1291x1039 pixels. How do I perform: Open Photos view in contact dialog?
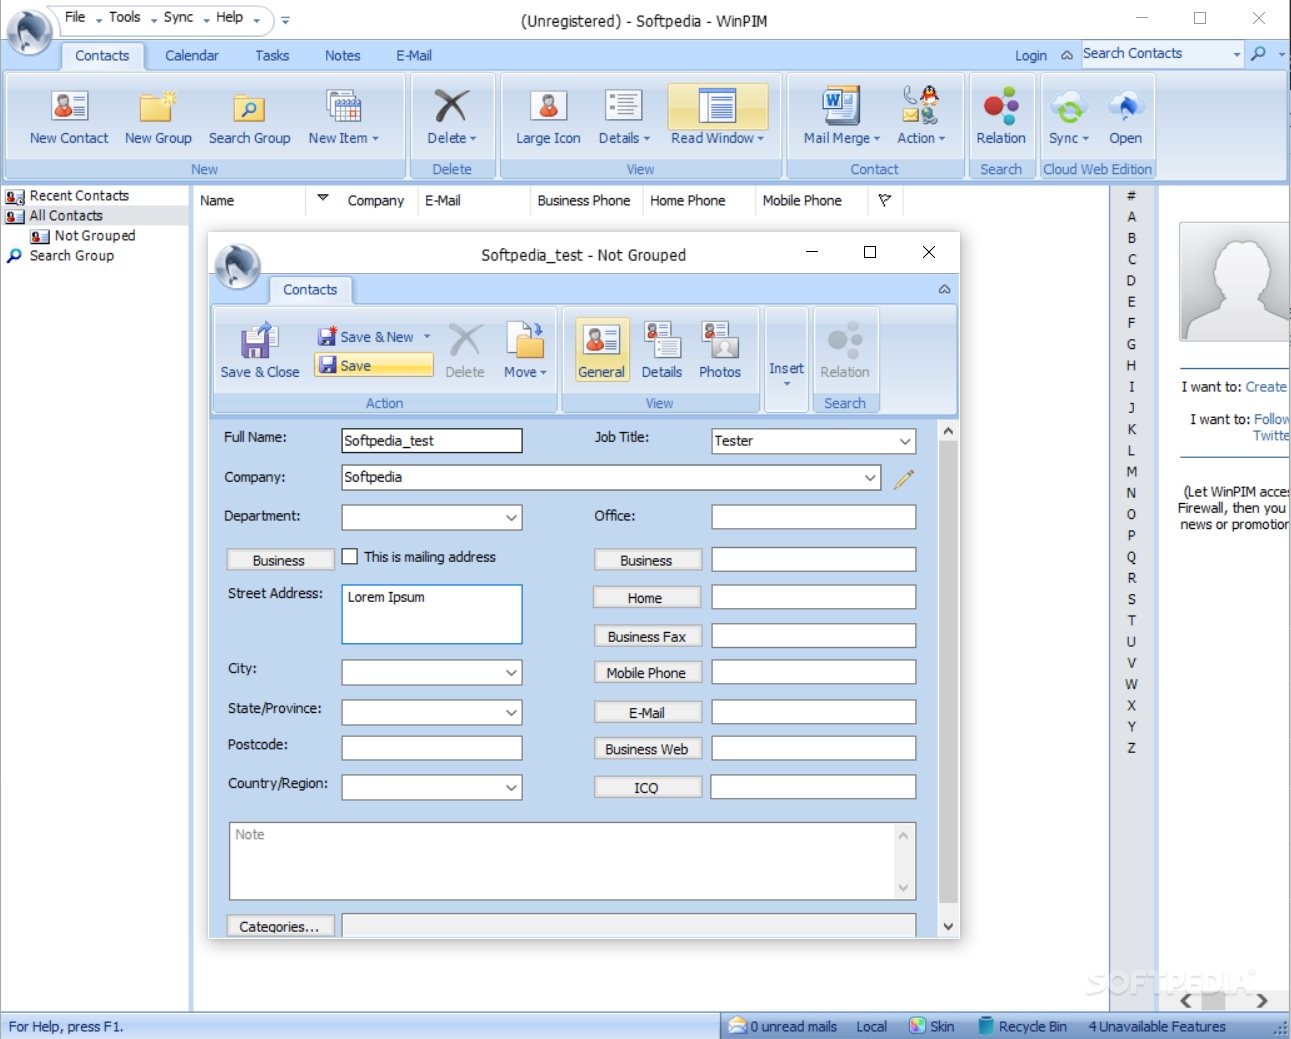(x=719, y=351)
